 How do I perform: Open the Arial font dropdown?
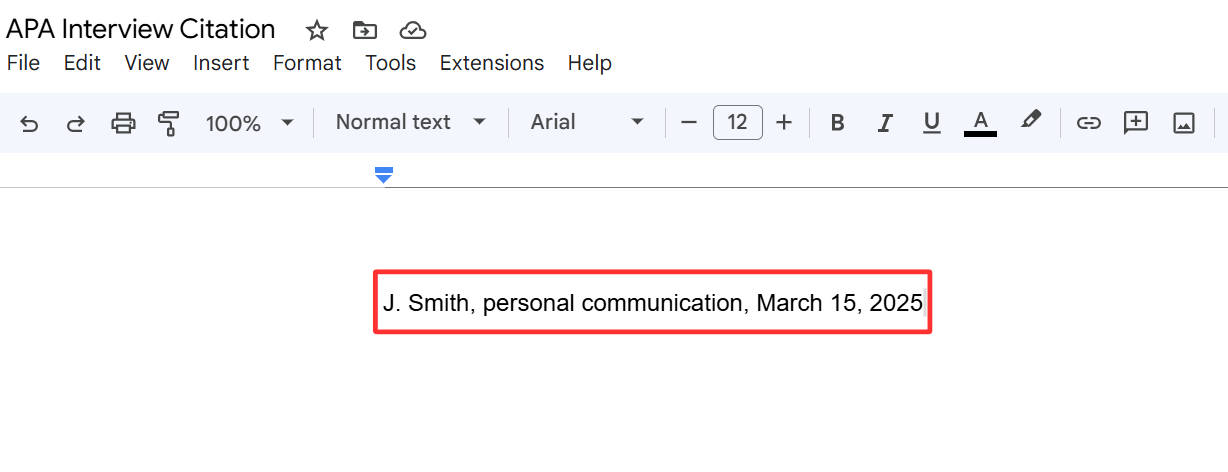click(587, 122)
